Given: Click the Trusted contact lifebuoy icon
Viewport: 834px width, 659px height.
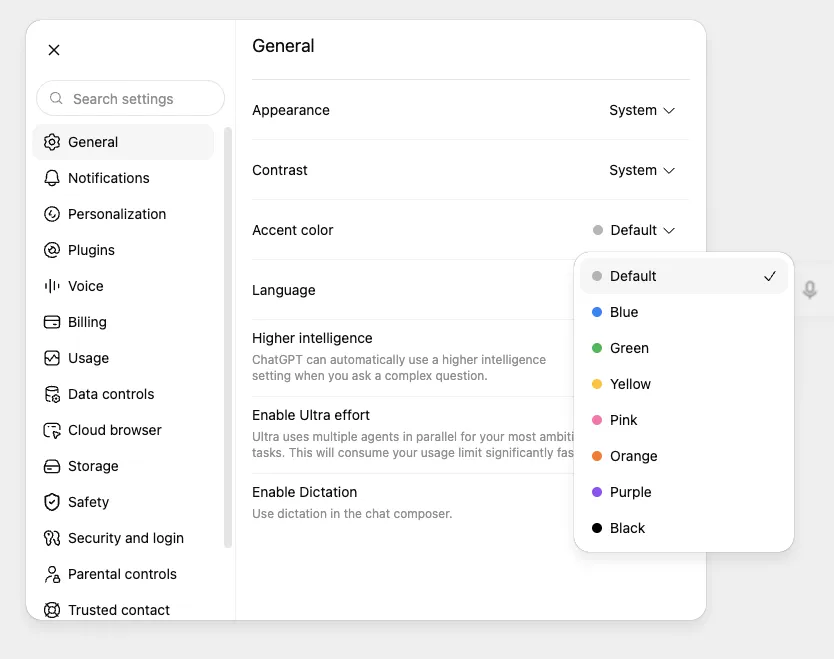Looking at the screenshot, I should pyautogui.click(x=52, y=610).
